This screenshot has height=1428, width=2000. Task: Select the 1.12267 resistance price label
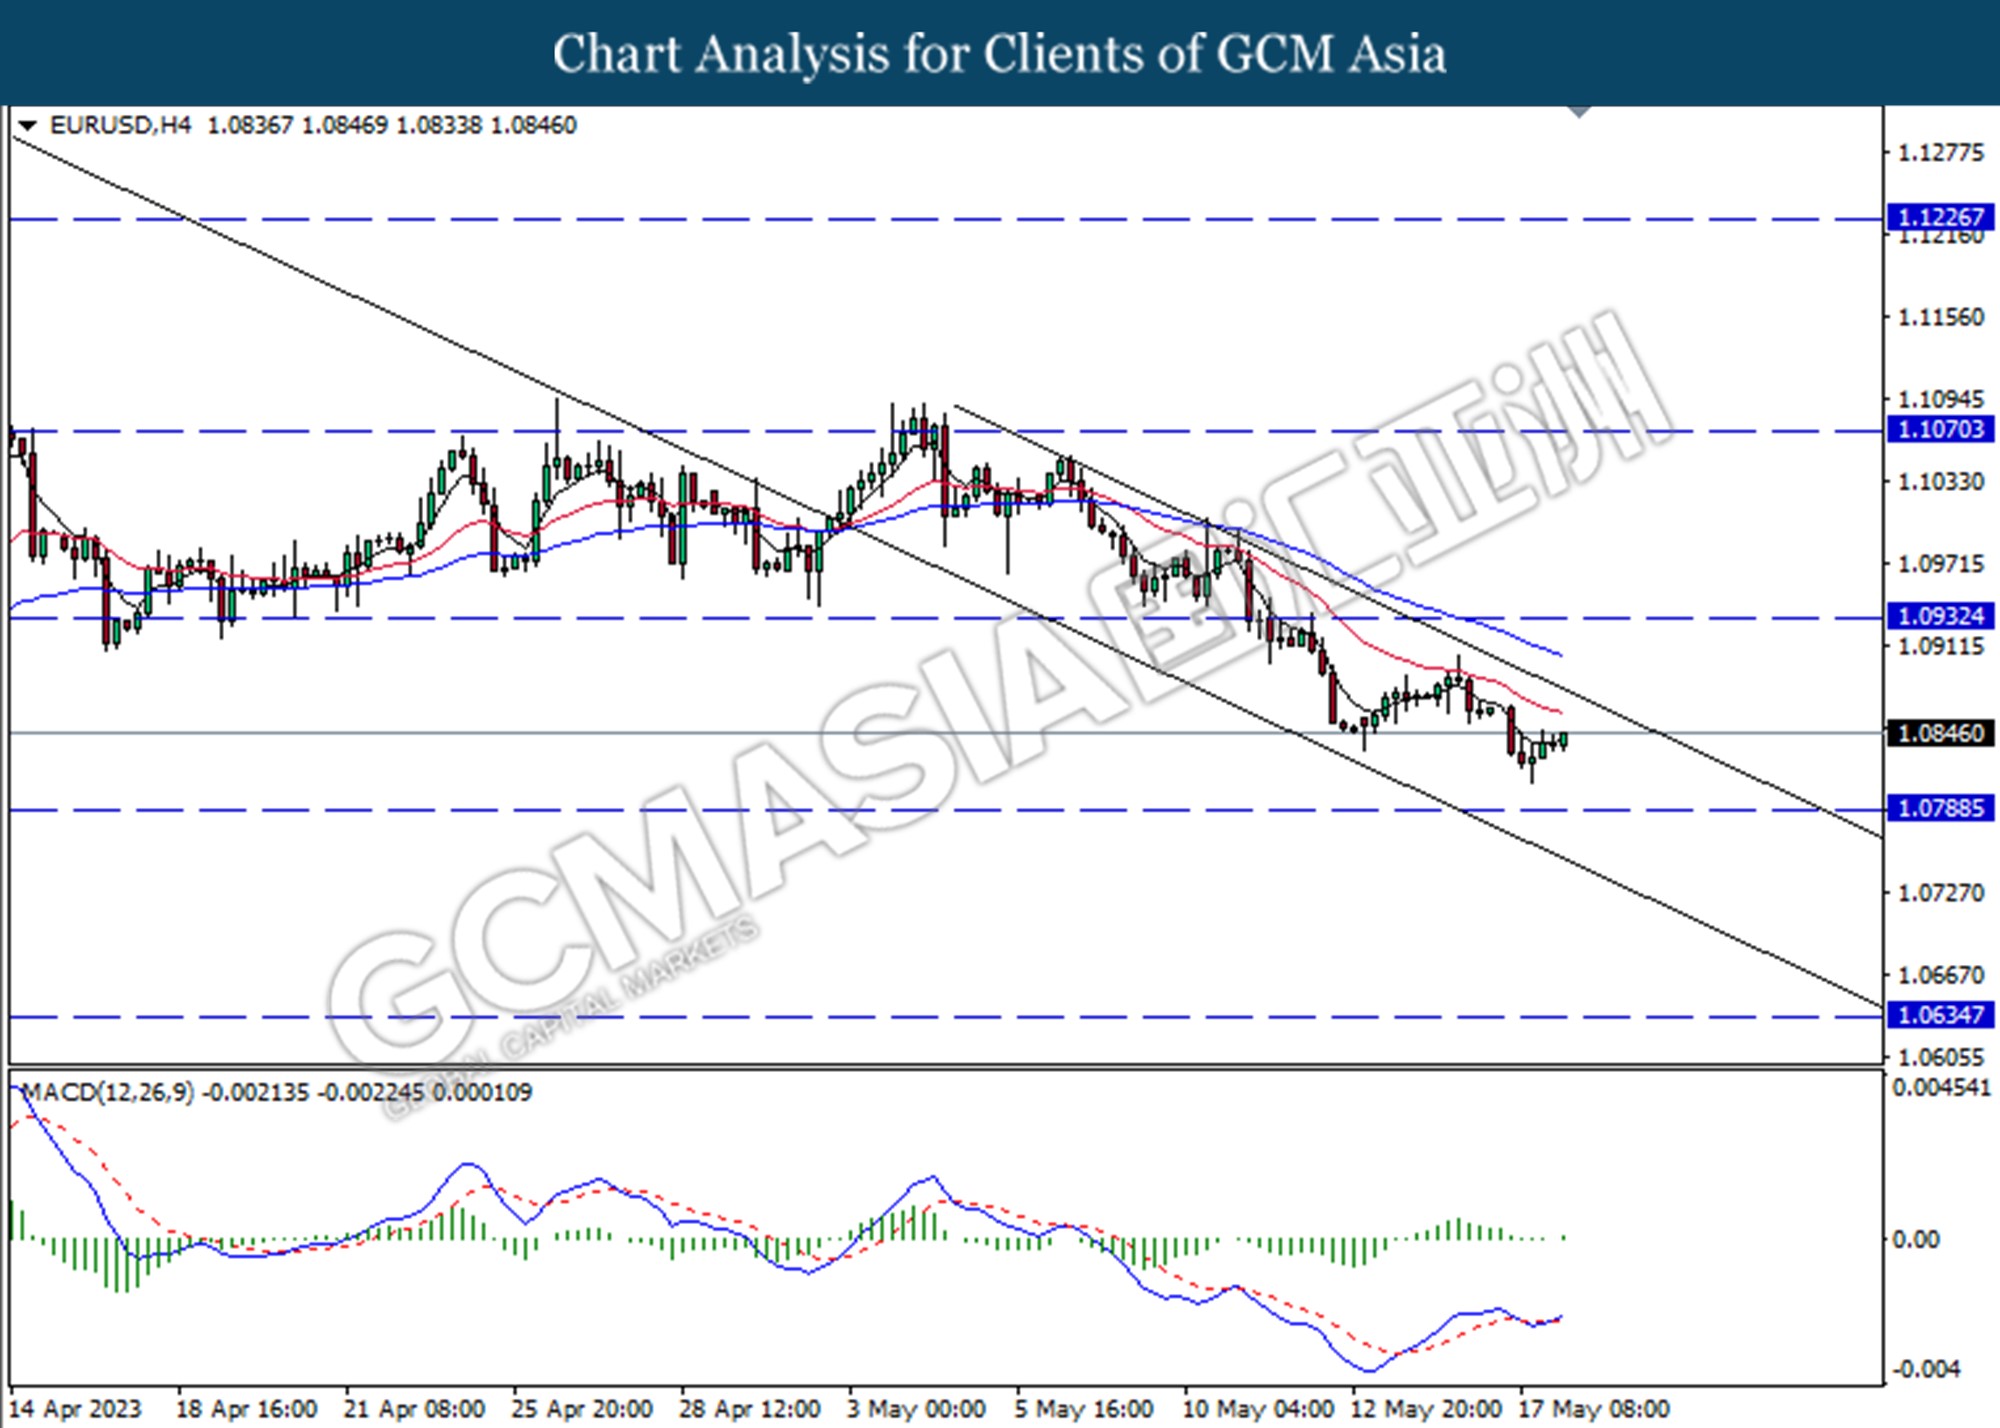coord(1940,217)
